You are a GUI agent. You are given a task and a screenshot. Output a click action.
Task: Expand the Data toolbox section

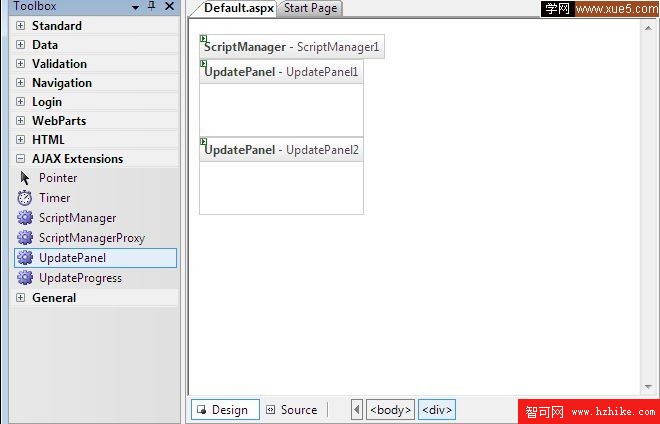coord(20,45)
